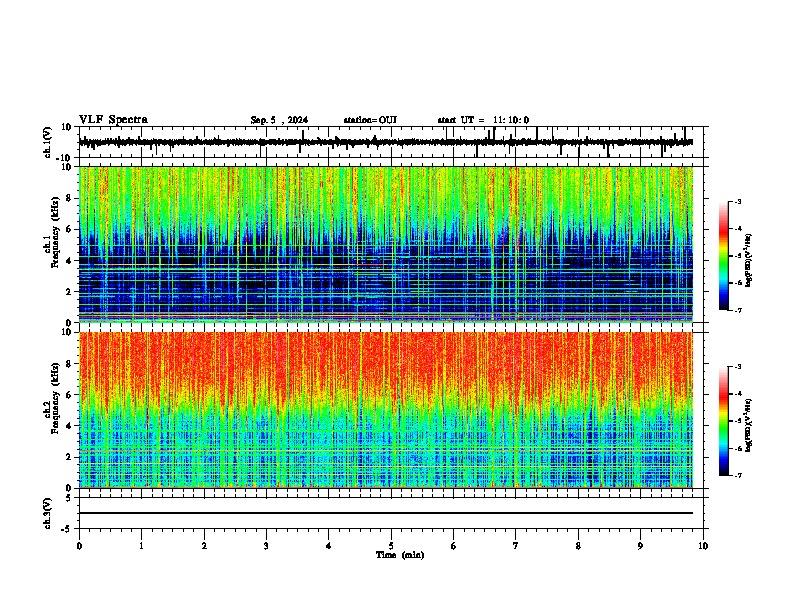Click the ch.1 spectrogram color scale bar

point(723,256)
